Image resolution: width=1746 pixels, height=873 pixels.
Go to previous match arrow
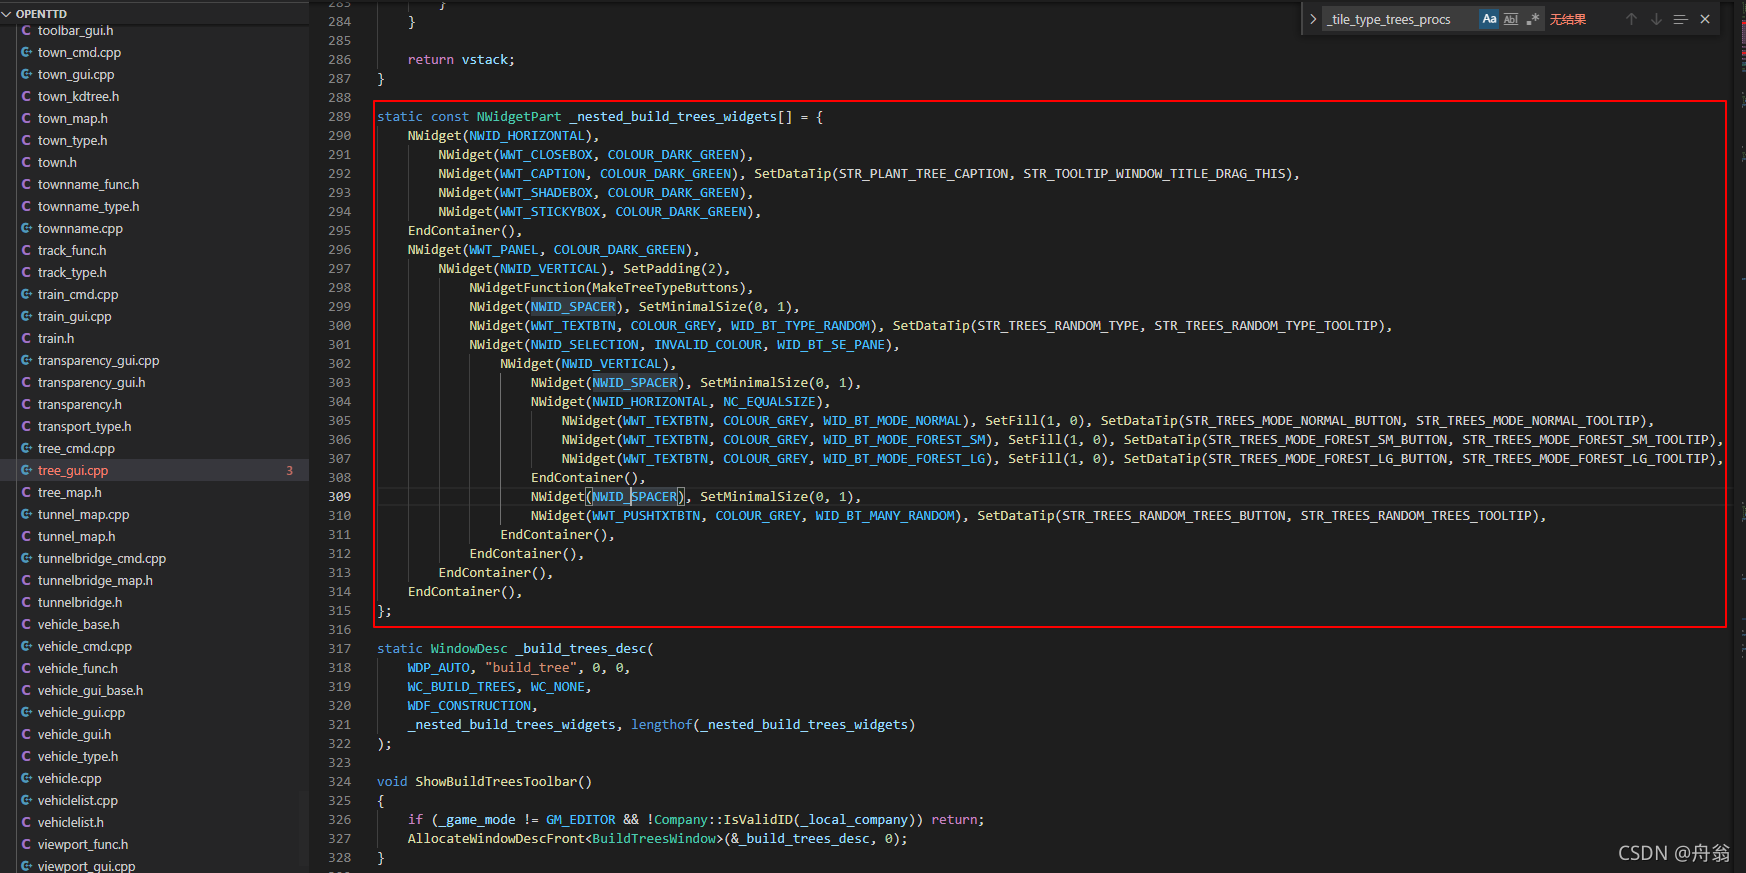click(x=1631, y=19)
